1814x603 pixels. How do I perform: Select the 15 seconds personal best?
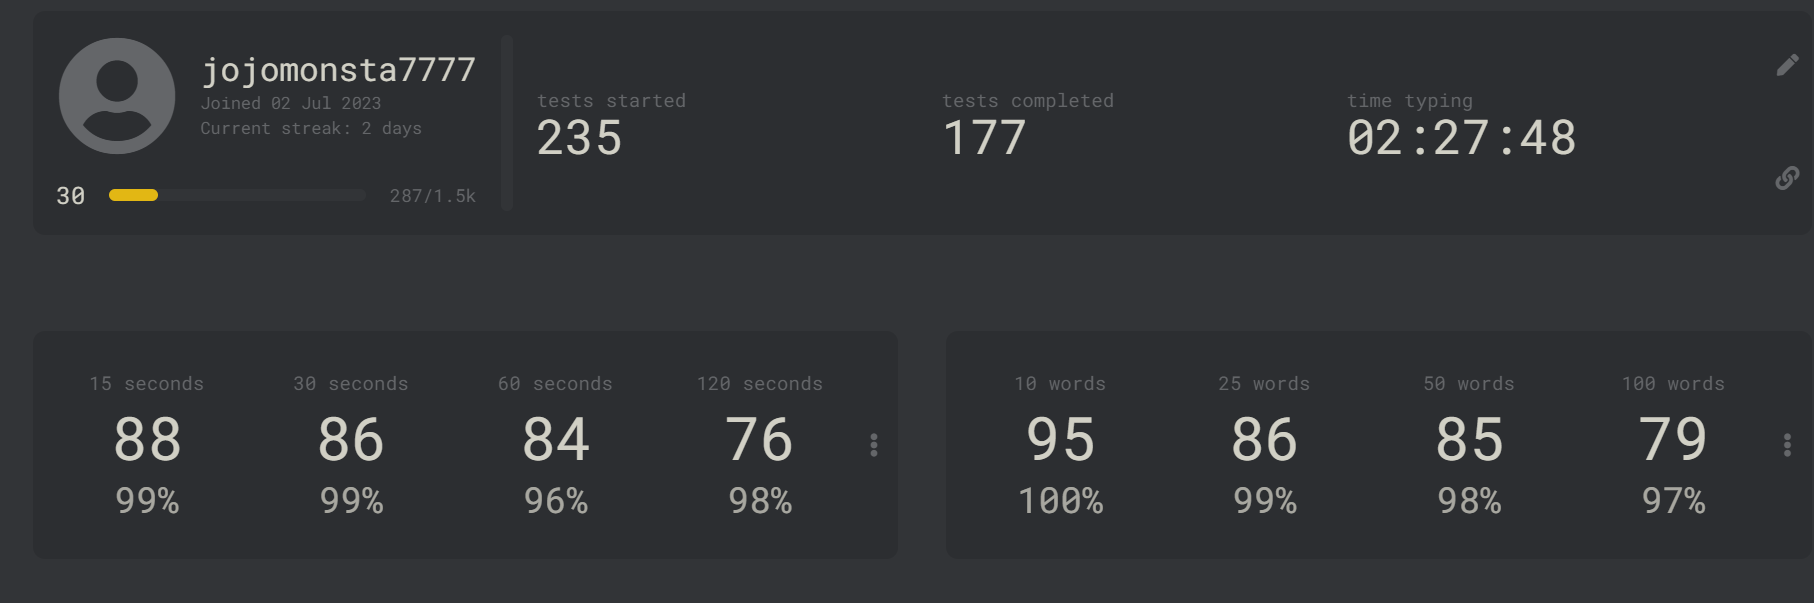147,440
